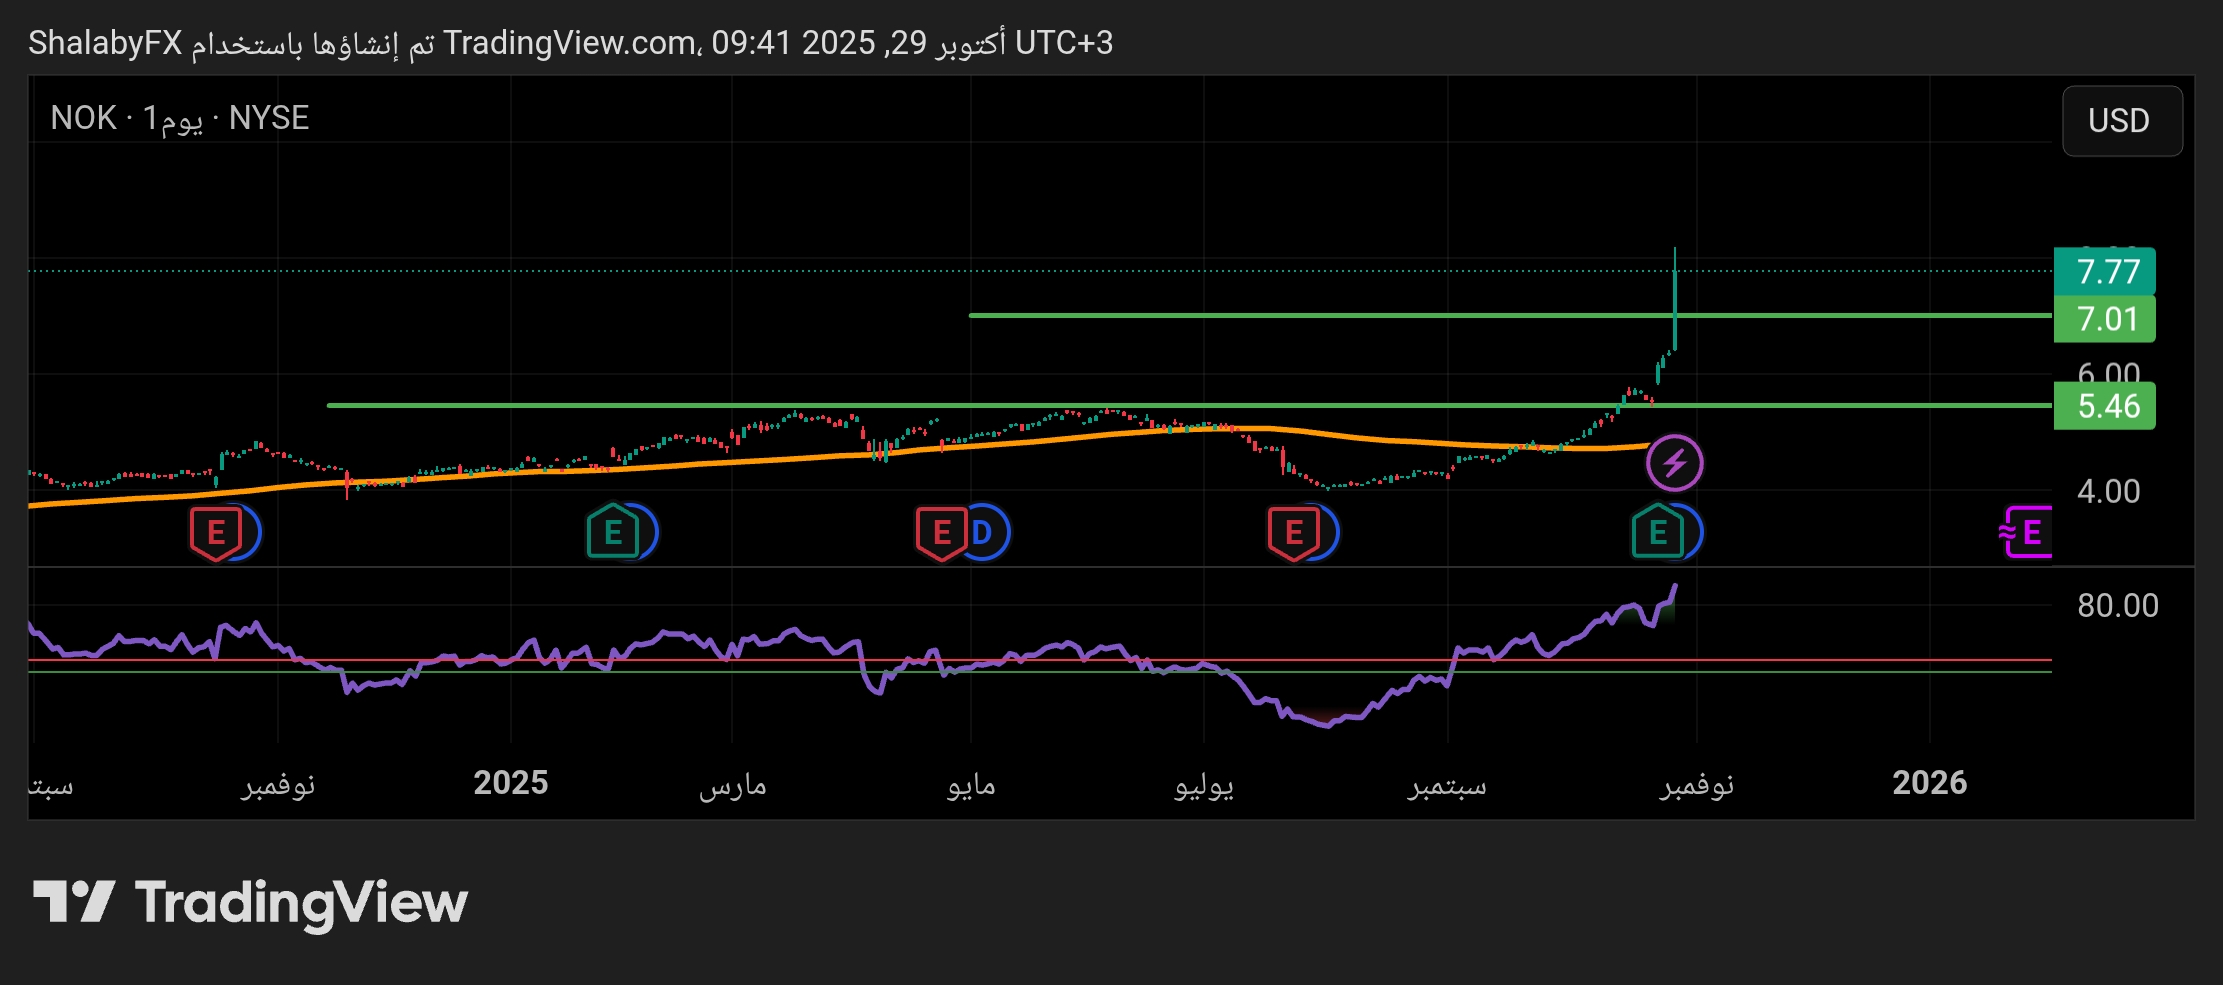Select the 7.01 horizontal line price tag
The width and height of the screenshot is (2223, 985).
pos(2104,319)
